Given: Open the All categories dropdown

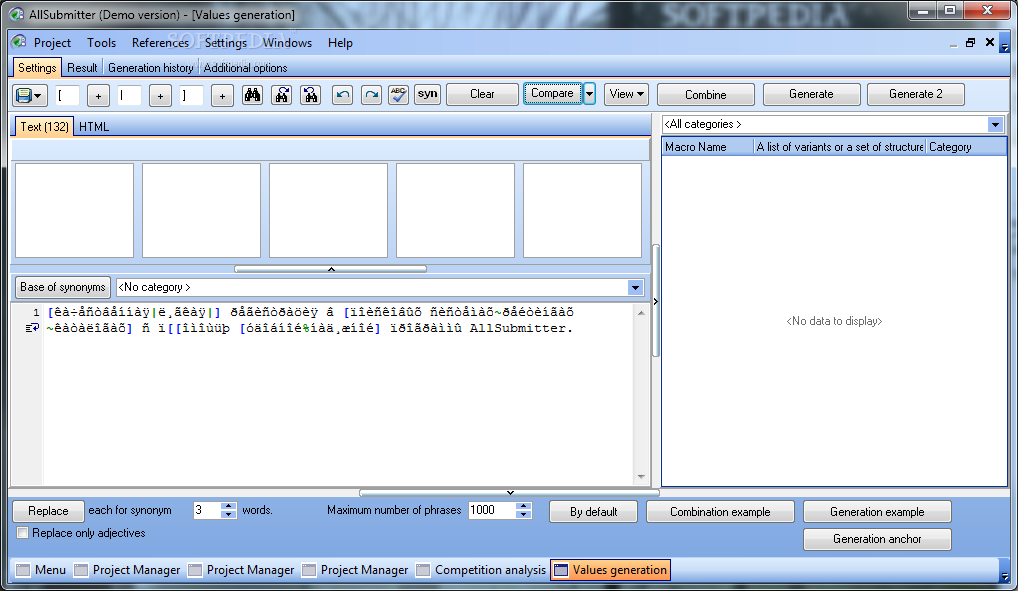Looking at the screenshot, I should click(995, 125).
